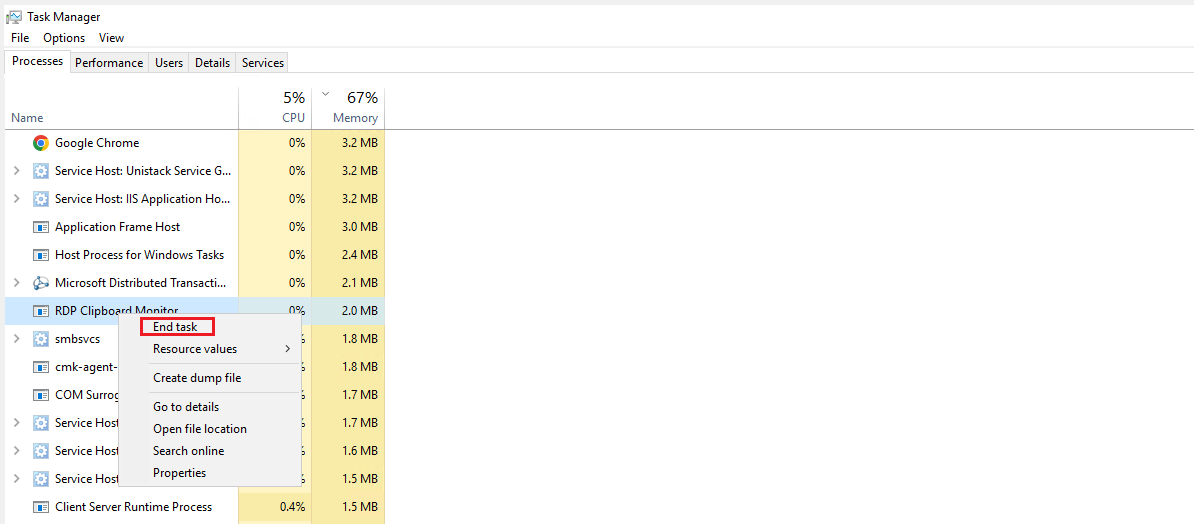
Task: Click the Google Chrome process icon
Action: [x=41, y=143]
